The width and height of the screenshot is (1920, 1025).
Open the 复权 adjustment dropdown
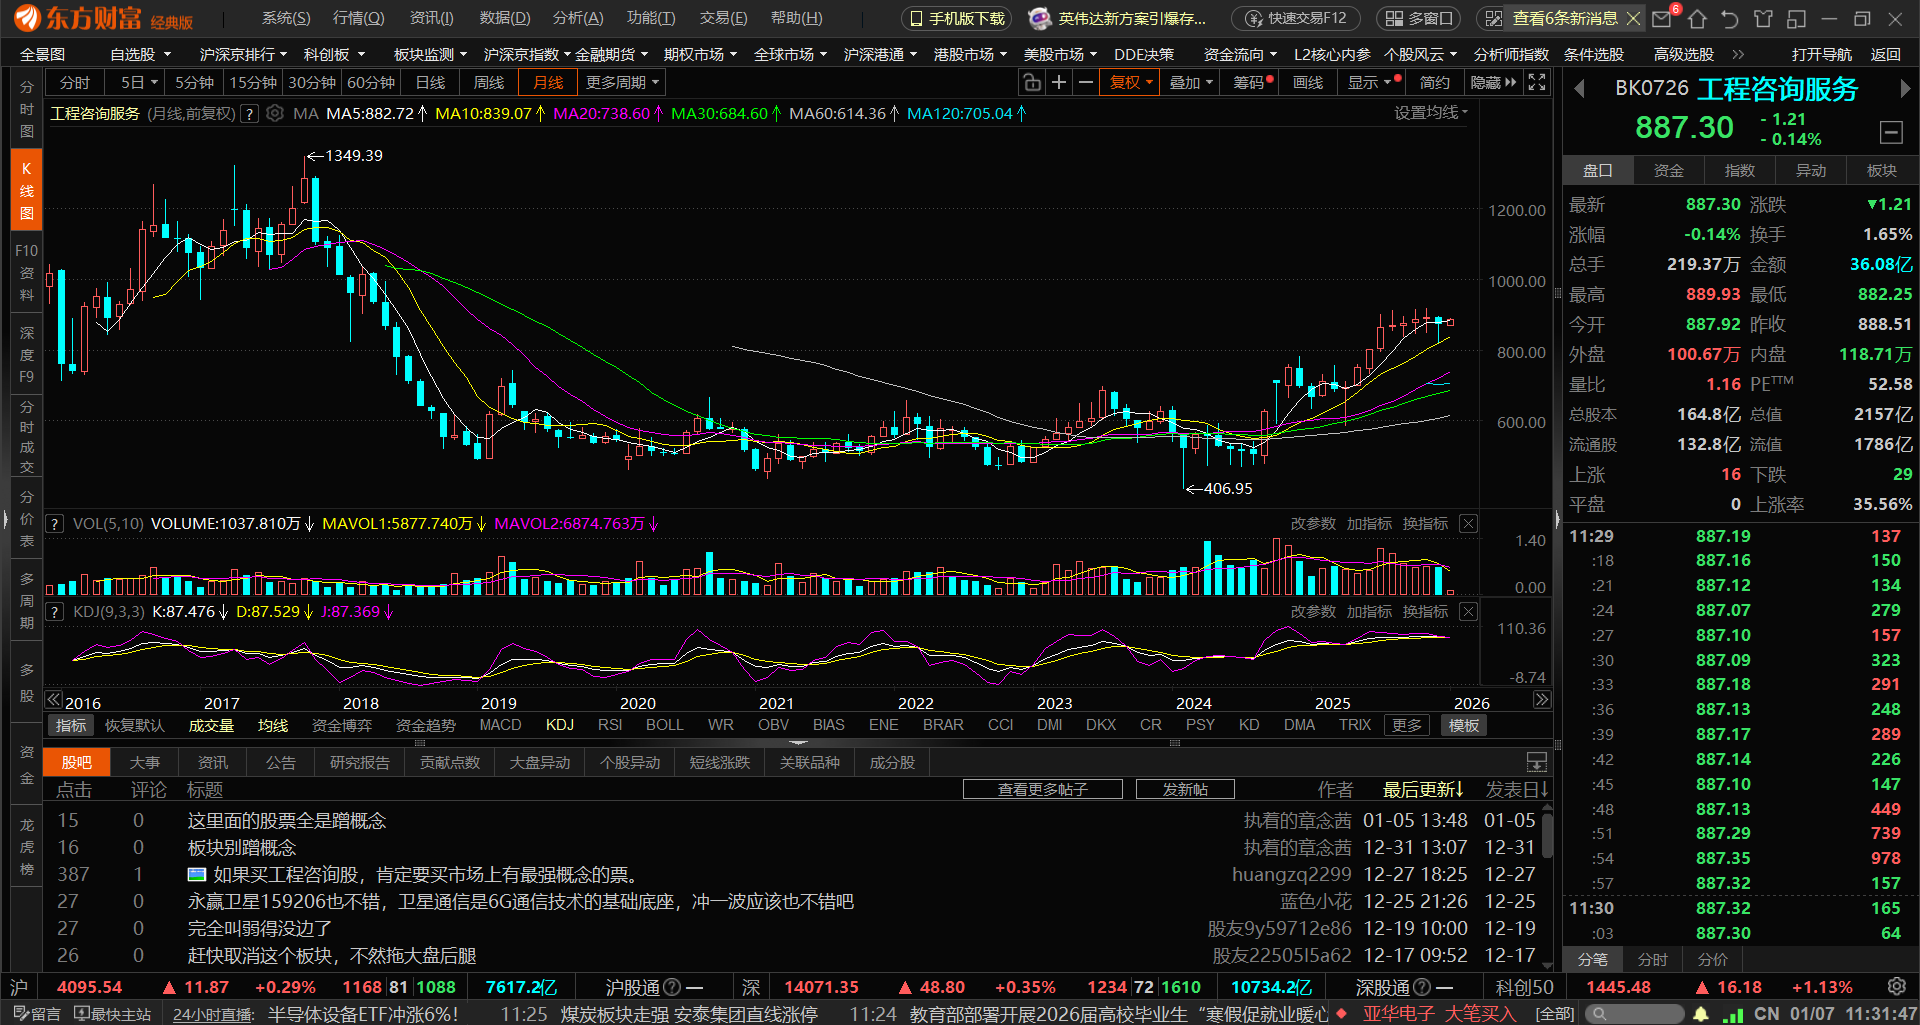[1131, 82]
